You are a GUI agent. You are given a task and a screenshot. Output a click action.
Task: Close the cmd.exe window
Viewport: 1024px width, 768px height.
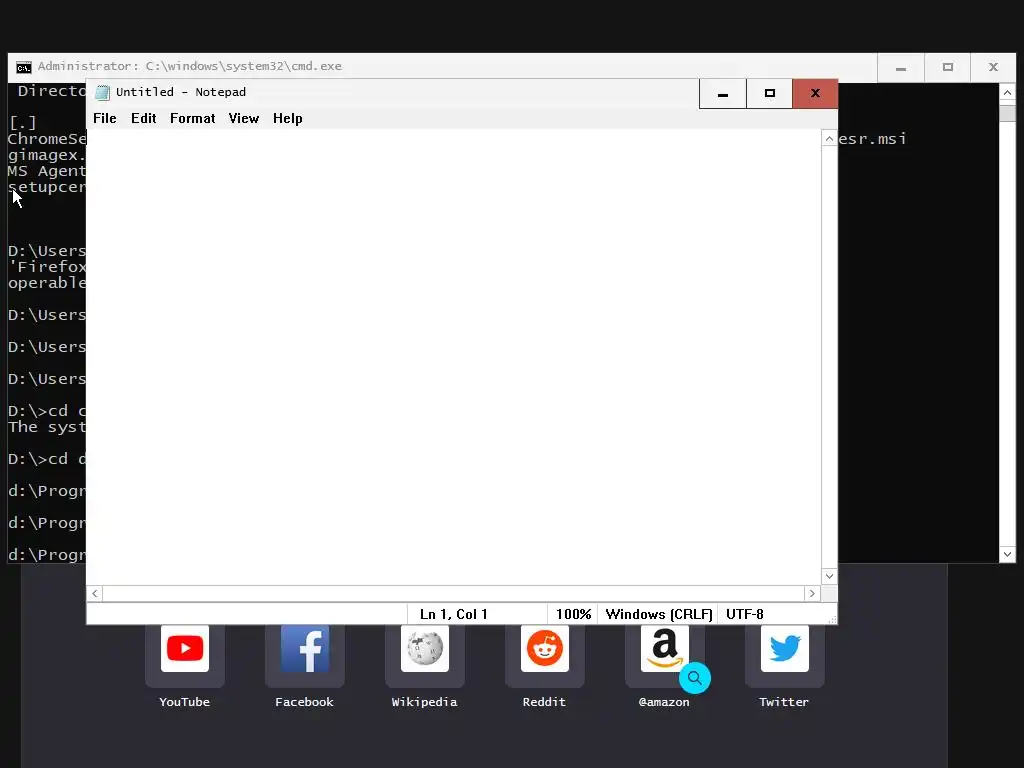point(993,68)
